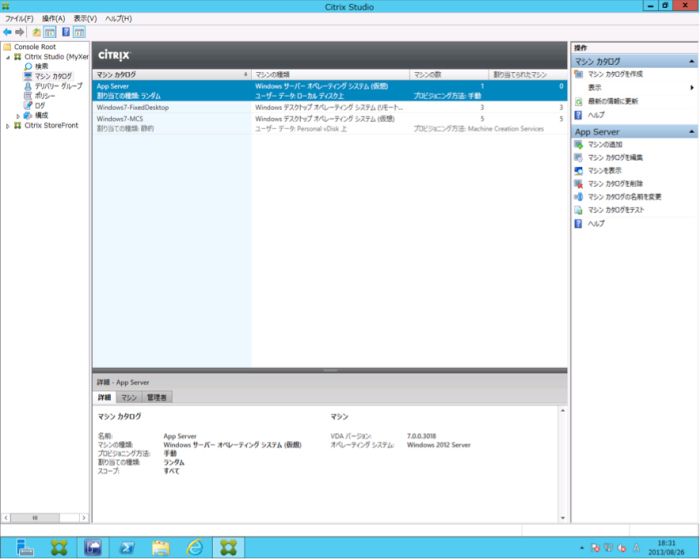The image size is (700, 559).
Task: Click the active Citrix Studio taskbar button
Action: (x=229, y=547)
